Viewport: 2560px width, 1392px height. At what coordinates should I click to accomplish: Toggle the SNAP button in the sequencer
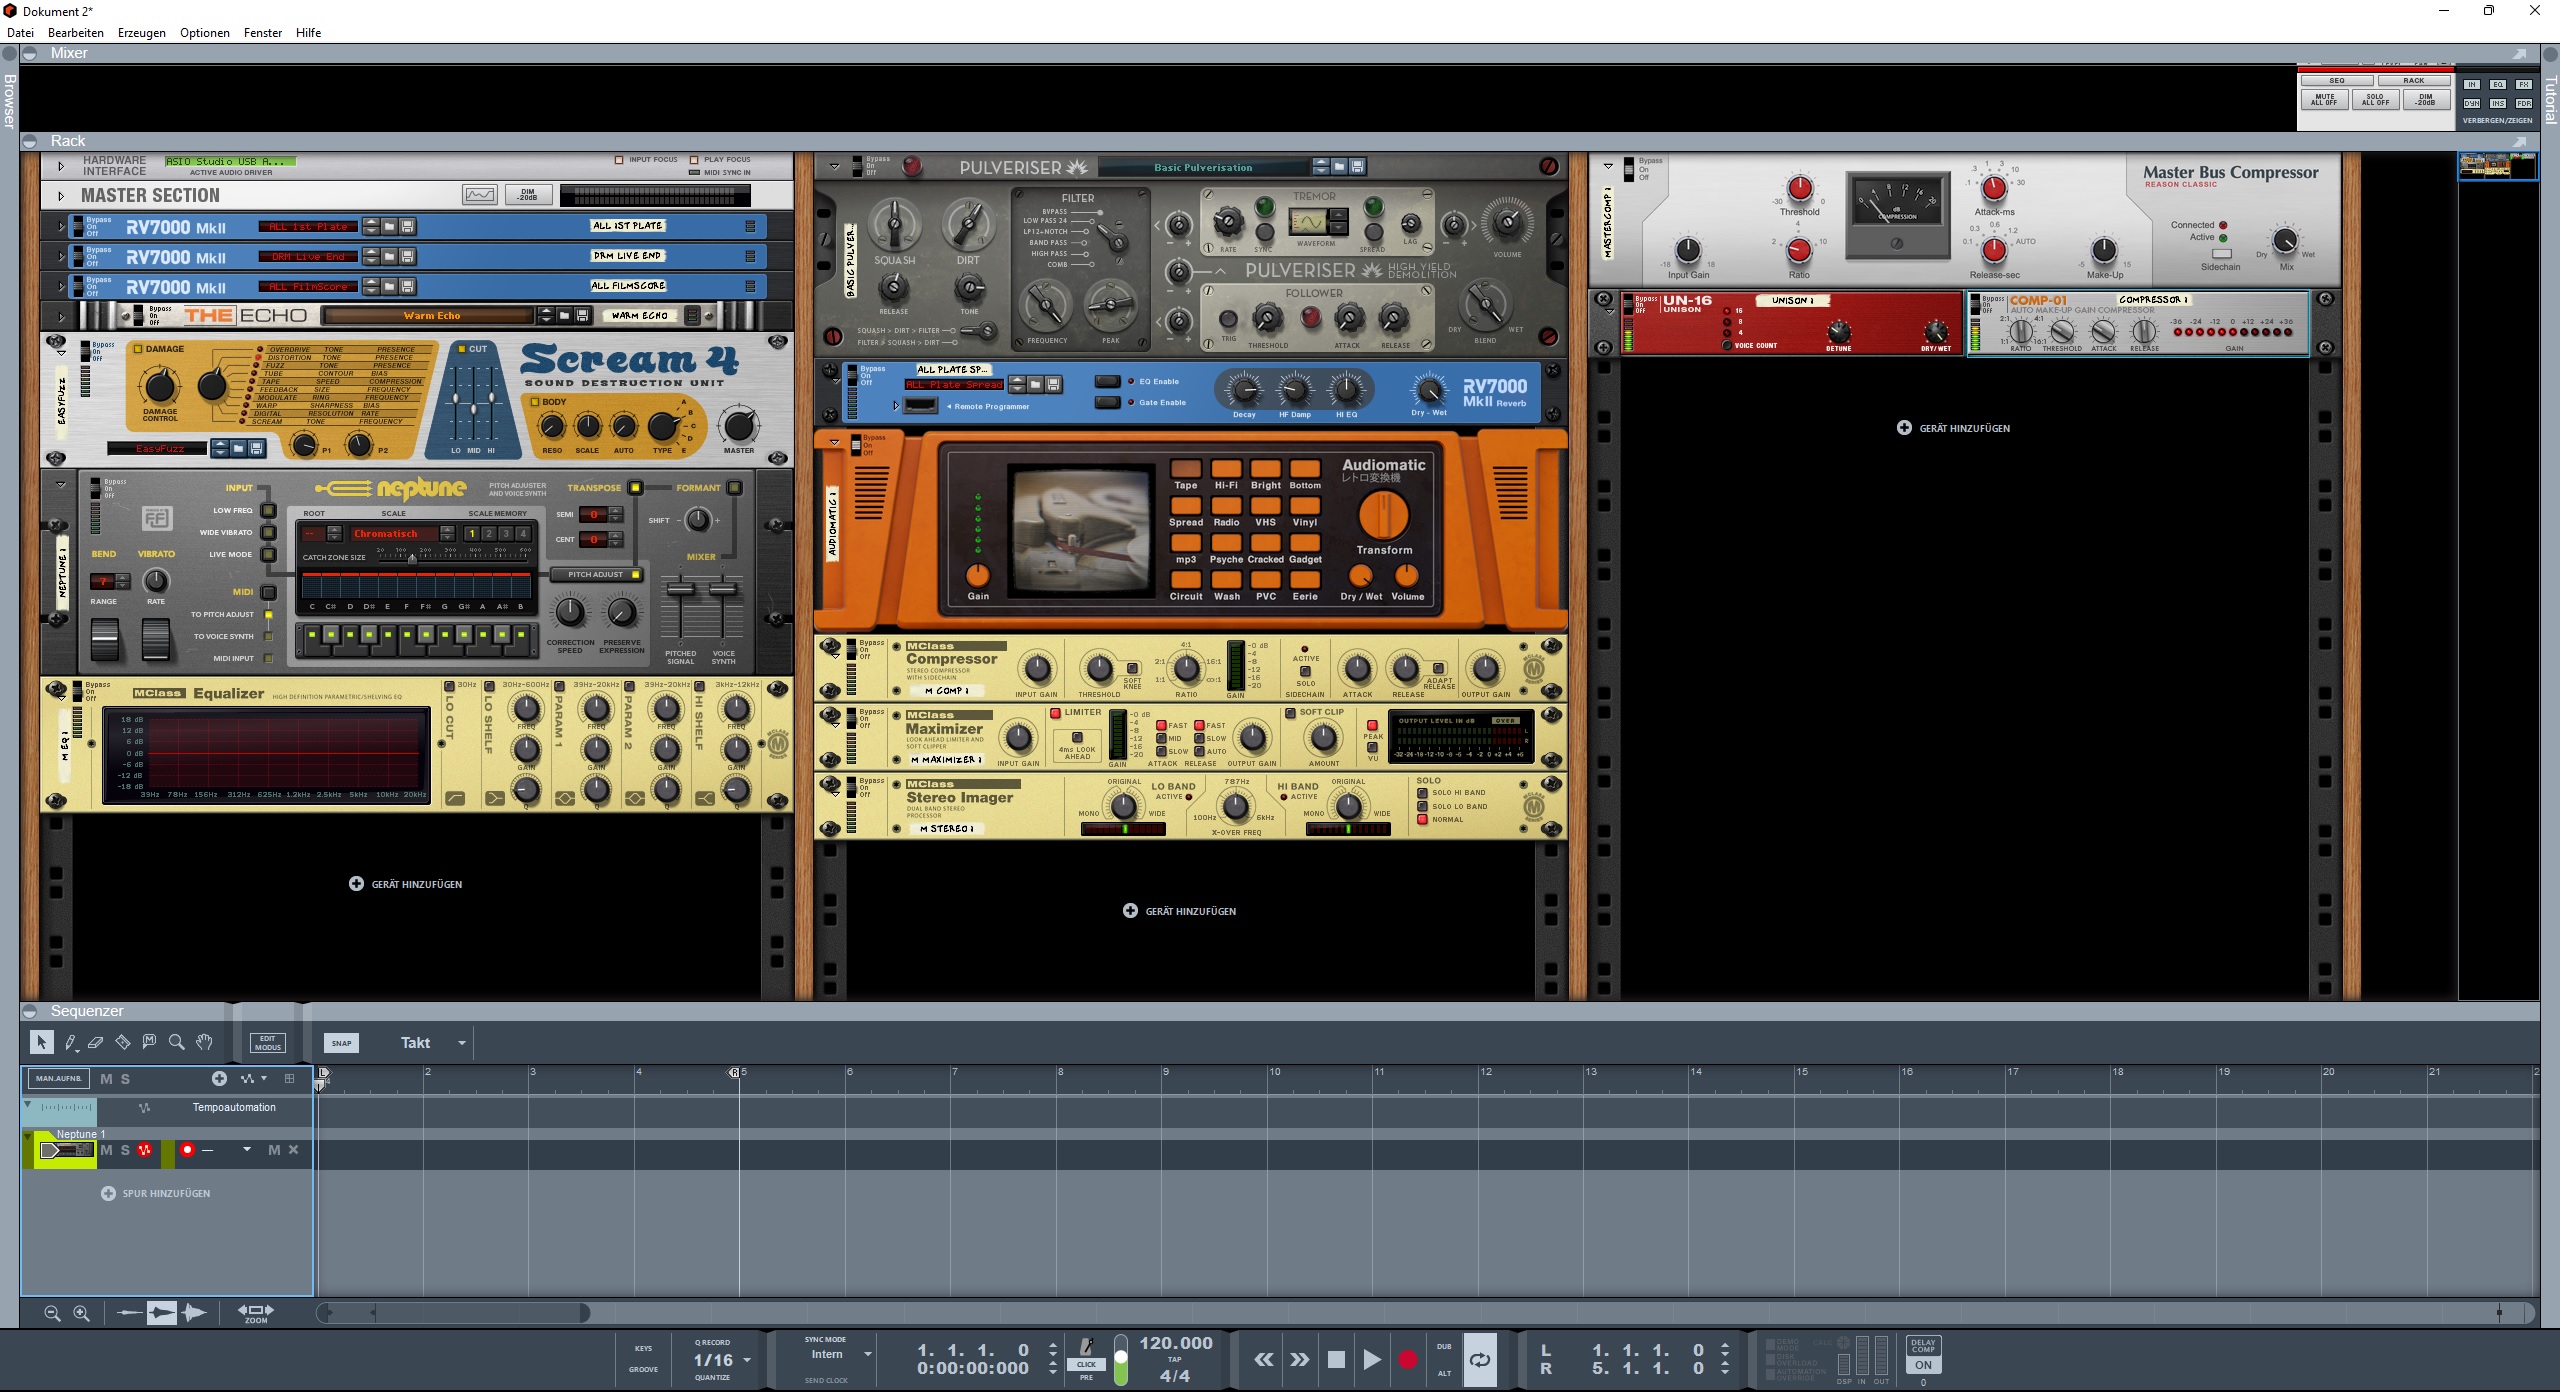[x=342, y=1043]
